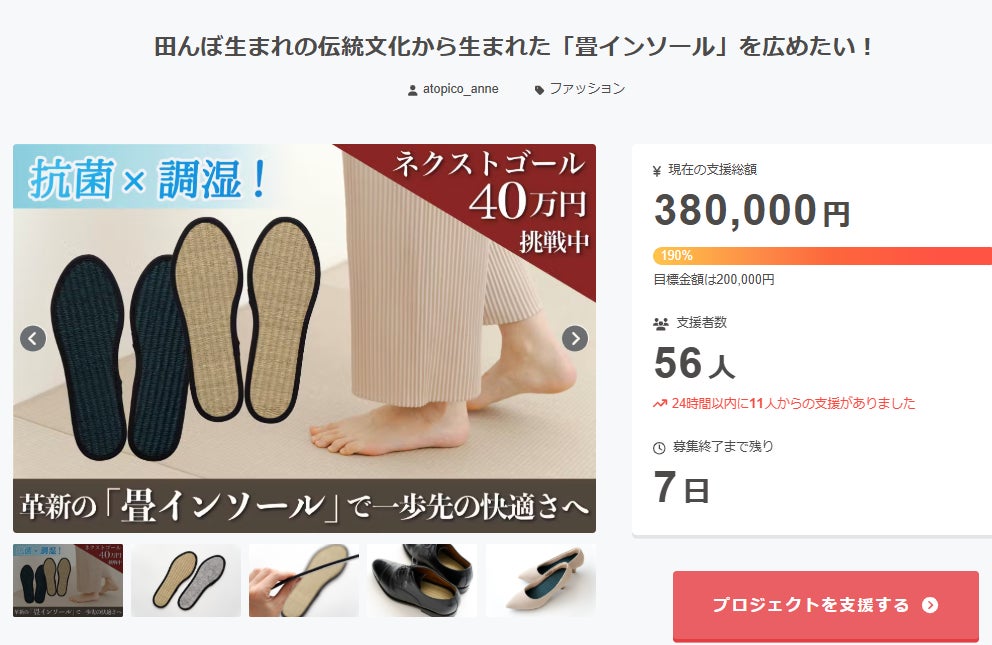Select the beige pumps thumbnail
Screen dimensions: 992x645
coord(541,580)
